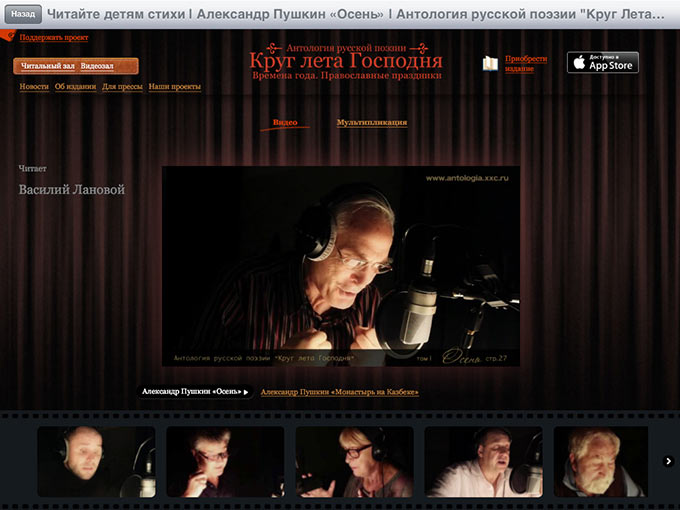Open thumbnail of white-bearded man
Viewport: 680px width, 510px height.
click(601, 461)
